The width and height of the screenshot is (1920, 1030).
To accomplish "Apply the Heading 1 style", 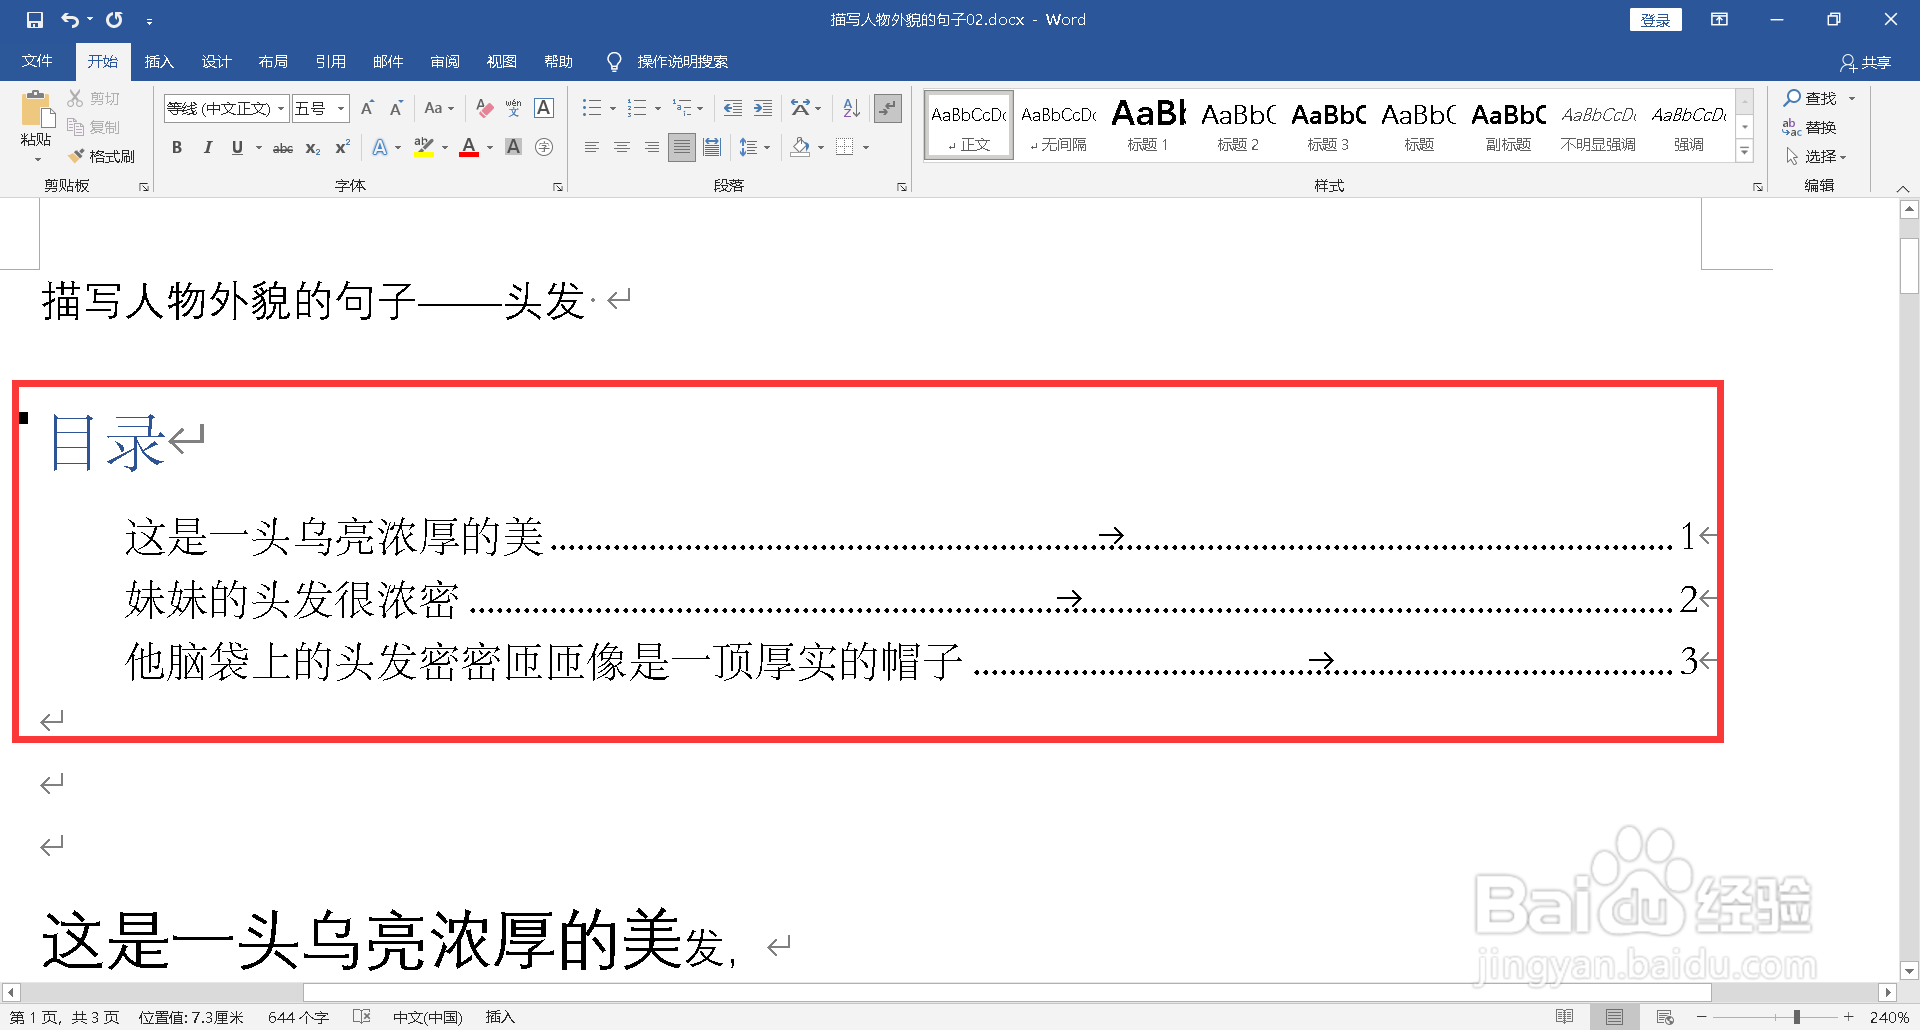I will (1148, 125).
